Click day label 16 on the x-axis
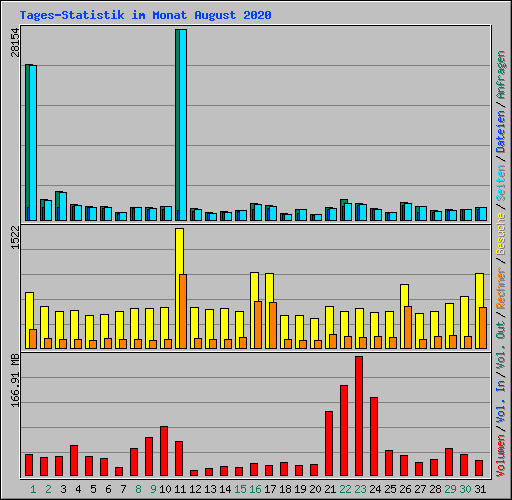 coord(255,489)
